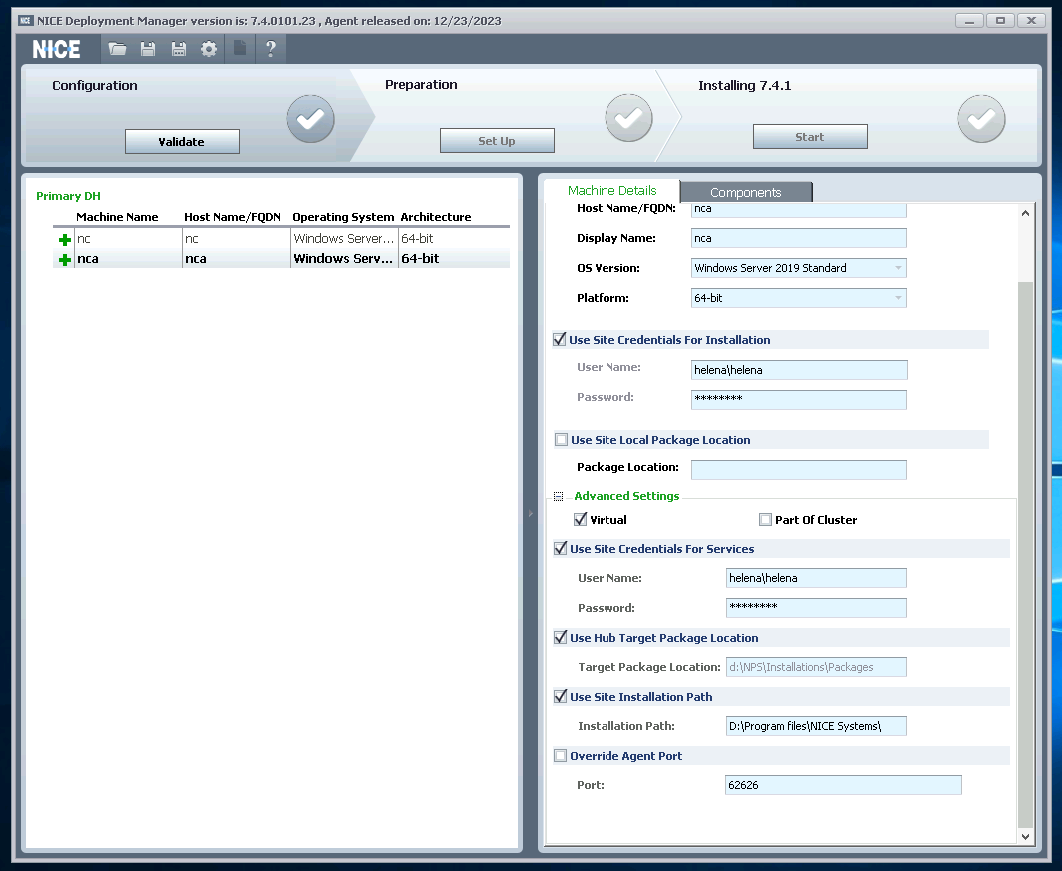
Task: Enable Use Site Local Package Location
Action: click(561, 440)
